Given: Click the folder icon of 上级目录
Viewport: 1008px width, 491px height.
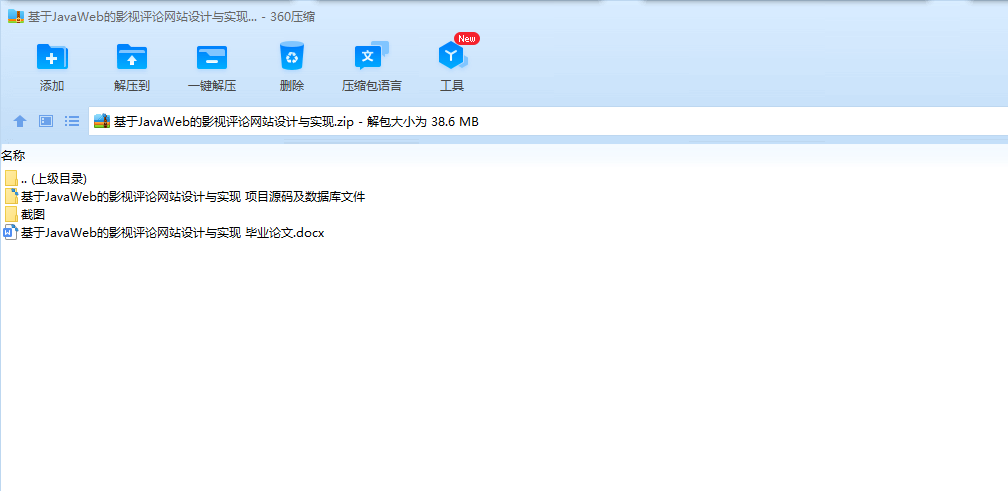Looking at the screenshot, I should pos(11,178).
